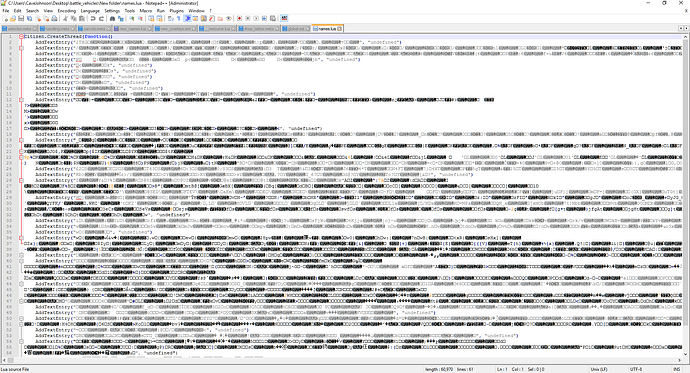Save the file with the floppy icon
Screen dimensions: 690x373
click(21, 18)
